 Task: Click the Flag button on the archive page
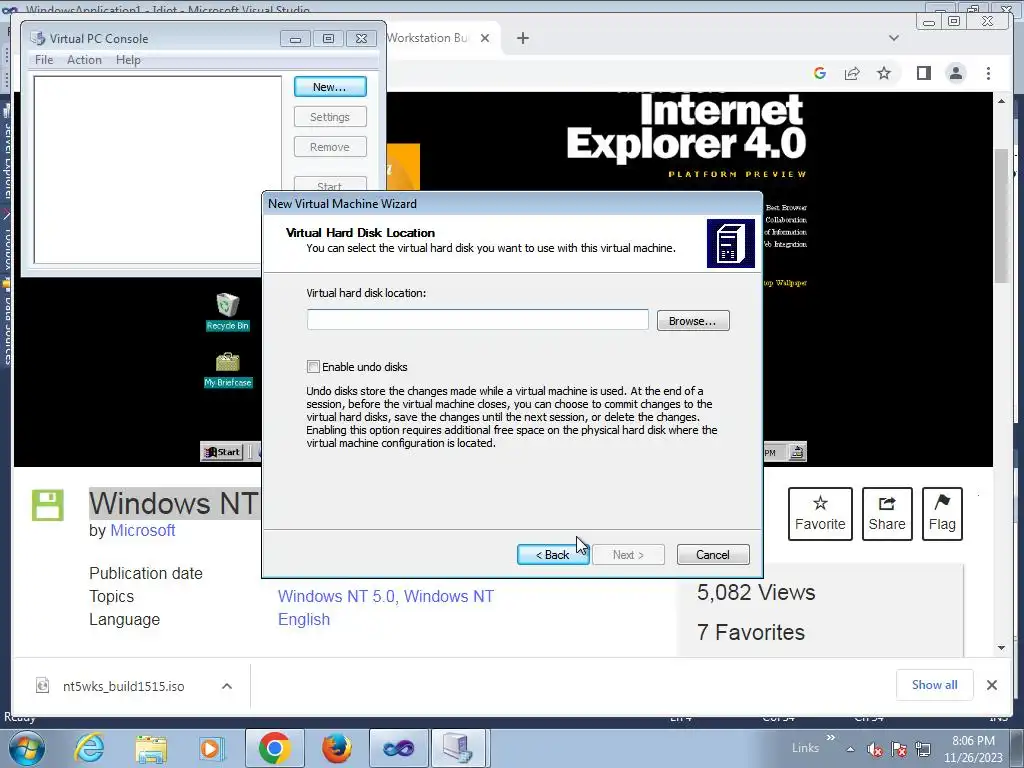coord(942,514)
